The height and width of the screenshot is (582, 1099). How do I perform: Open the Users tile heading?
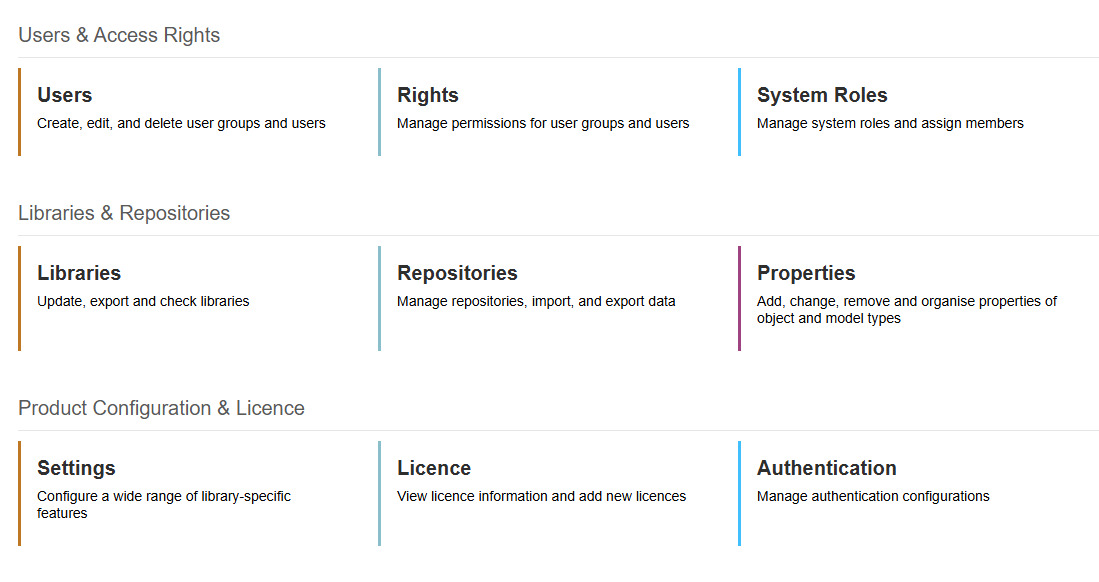[x=65, y=95]
